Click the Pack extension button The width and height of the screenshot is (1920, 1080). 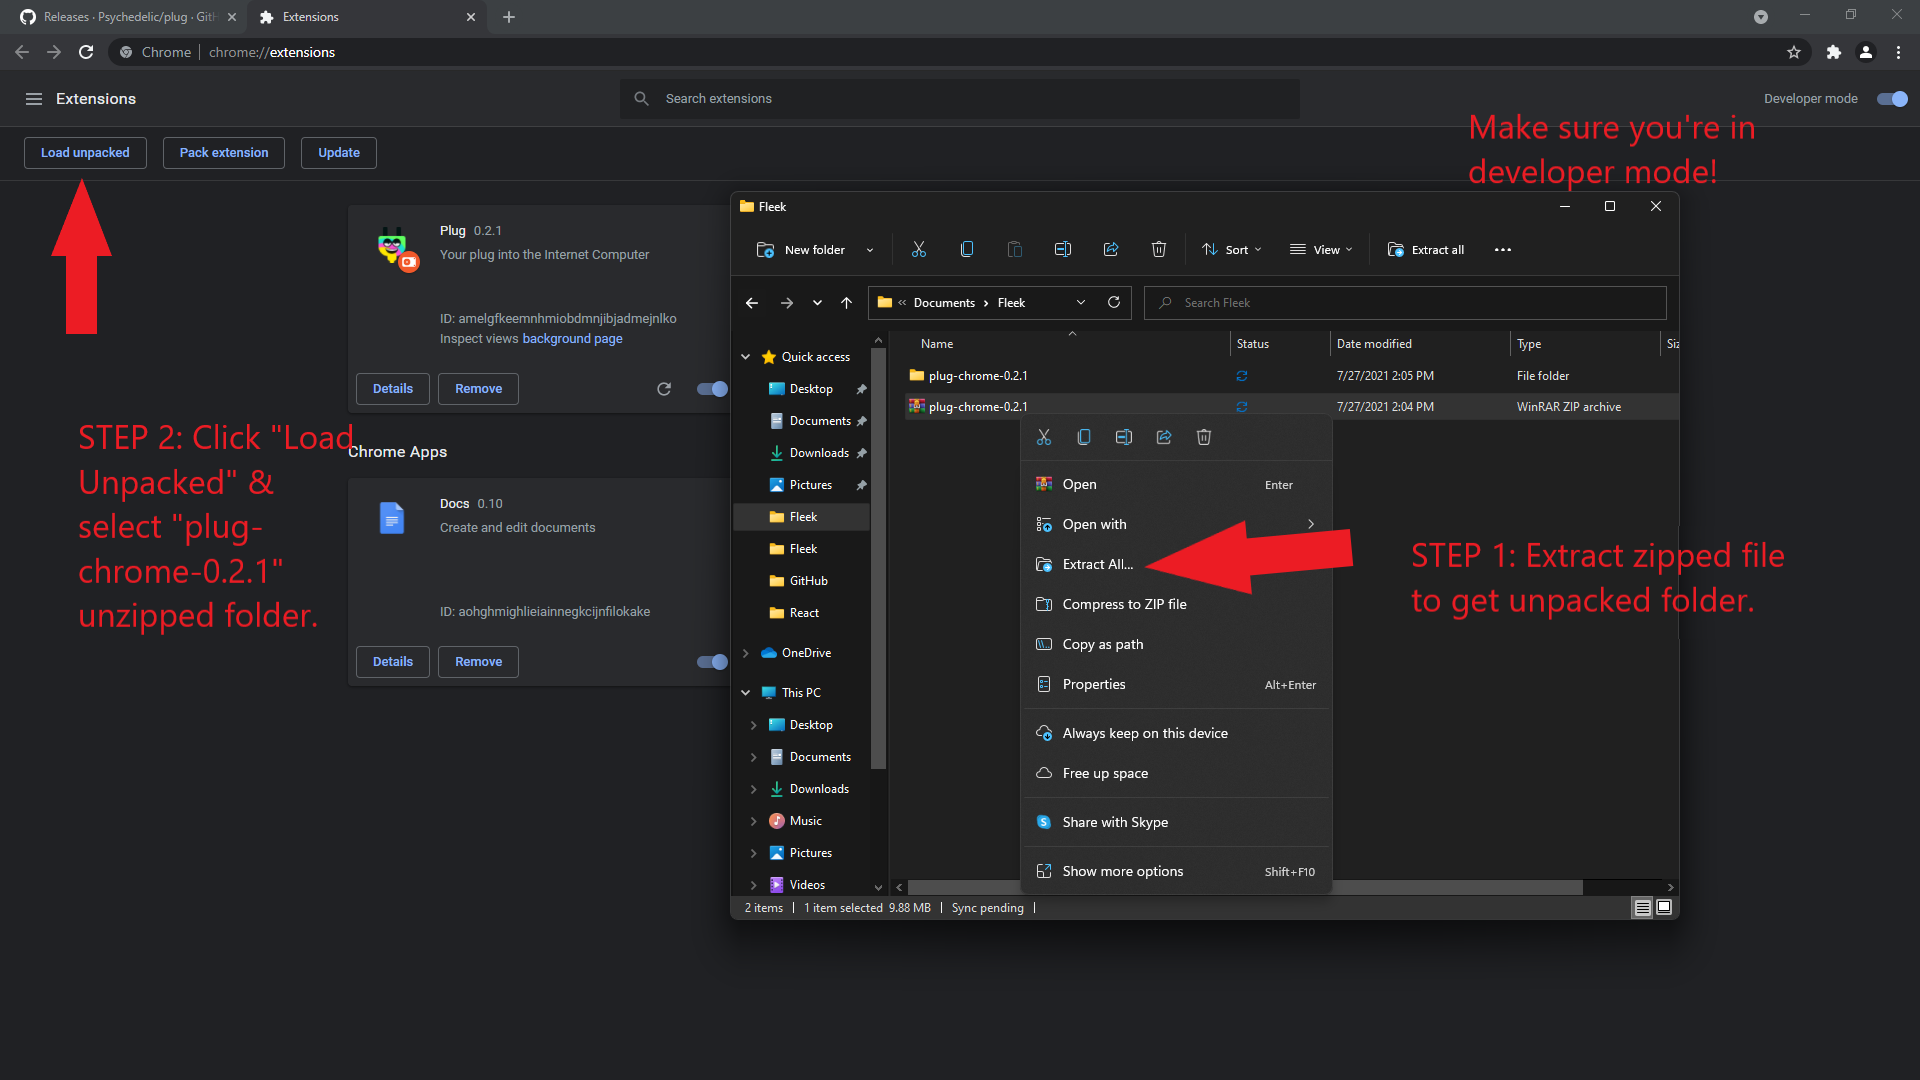pyautogui.click(x=224, y=153)
